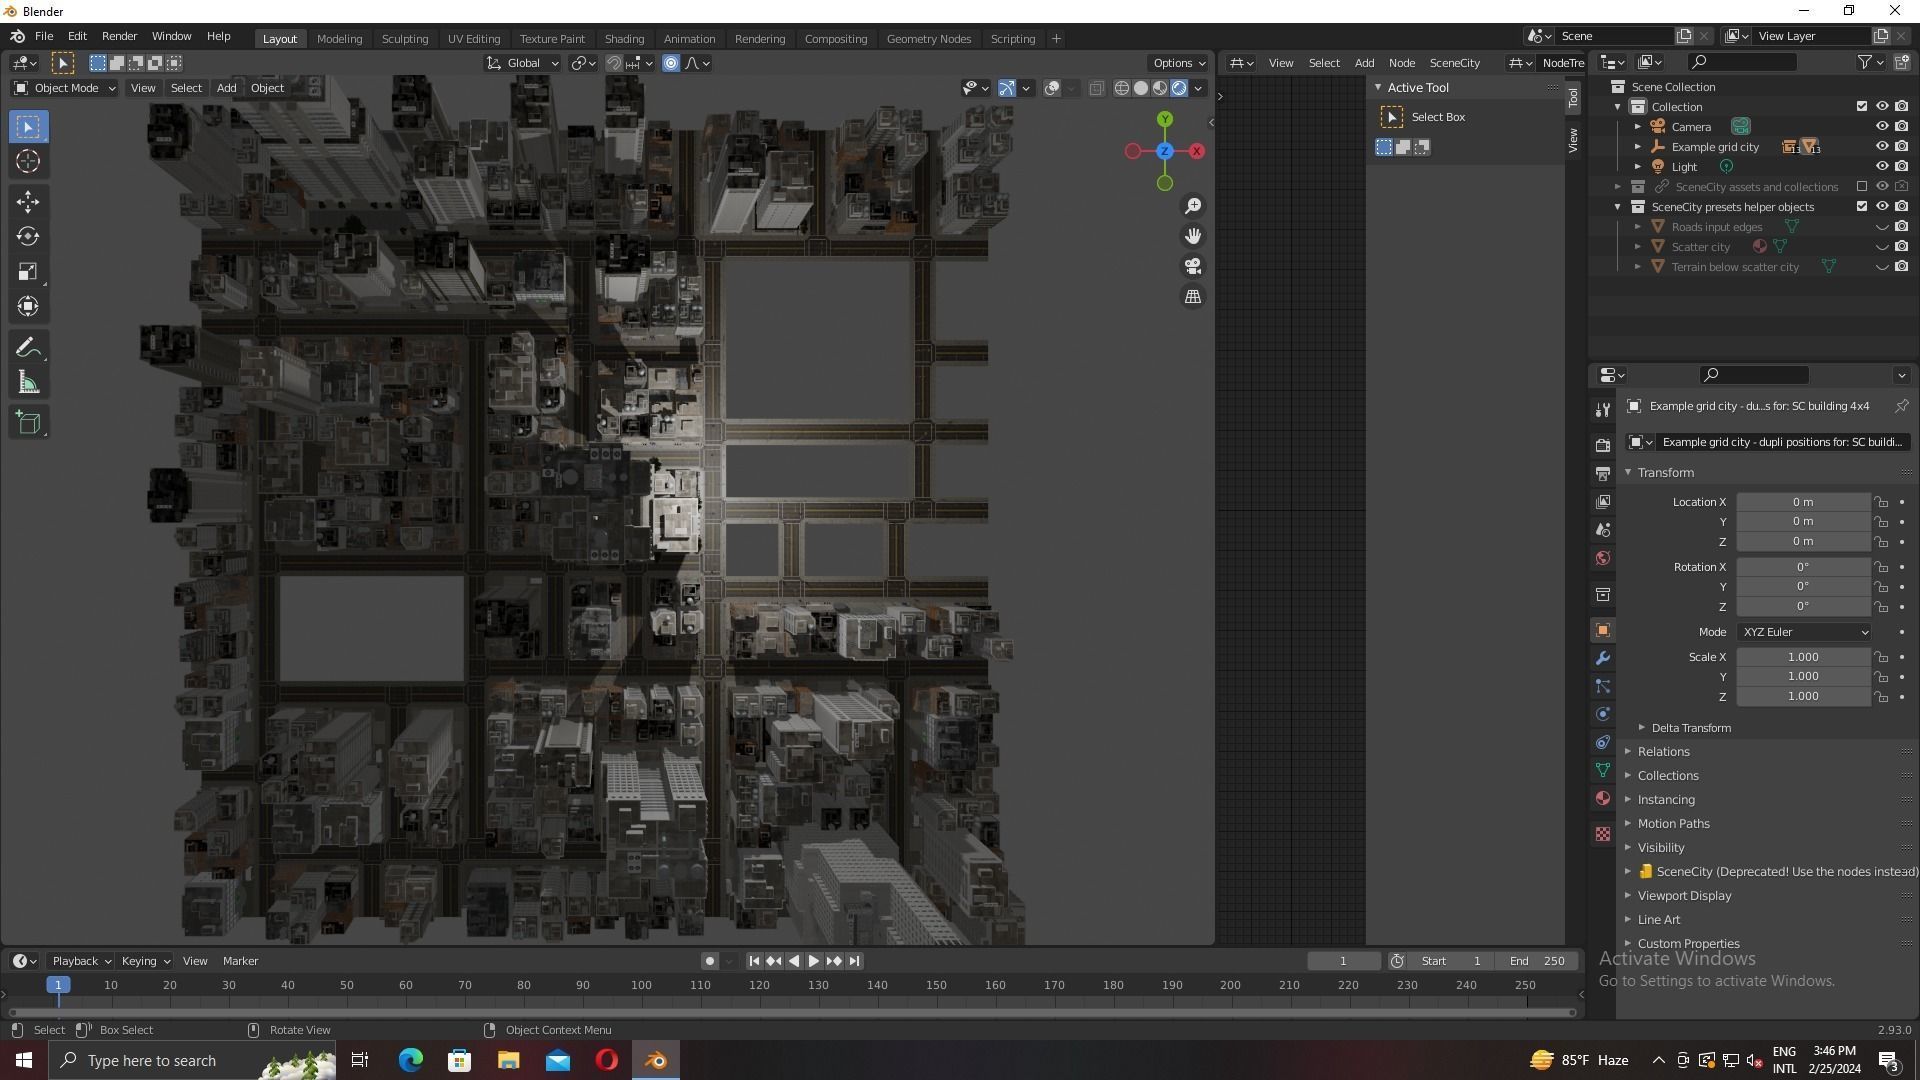Image resolution: width=1920 pixels, height=1080 pixels.
Task: Hide Camera in viewport
Action: point(1881,127)
